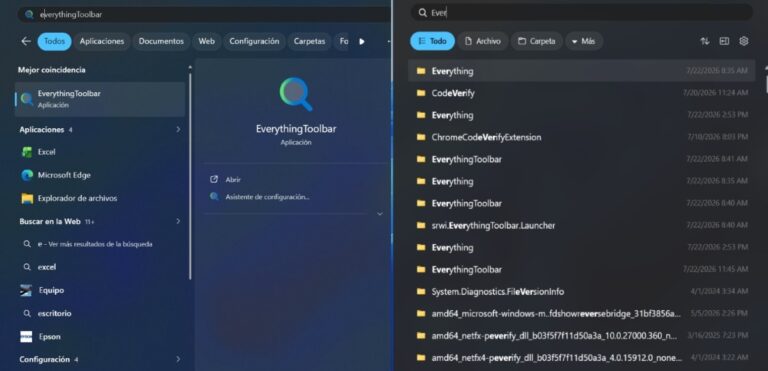
Task: Click the large EverythingToolbar logo in preview
Action: click(296, 94)
